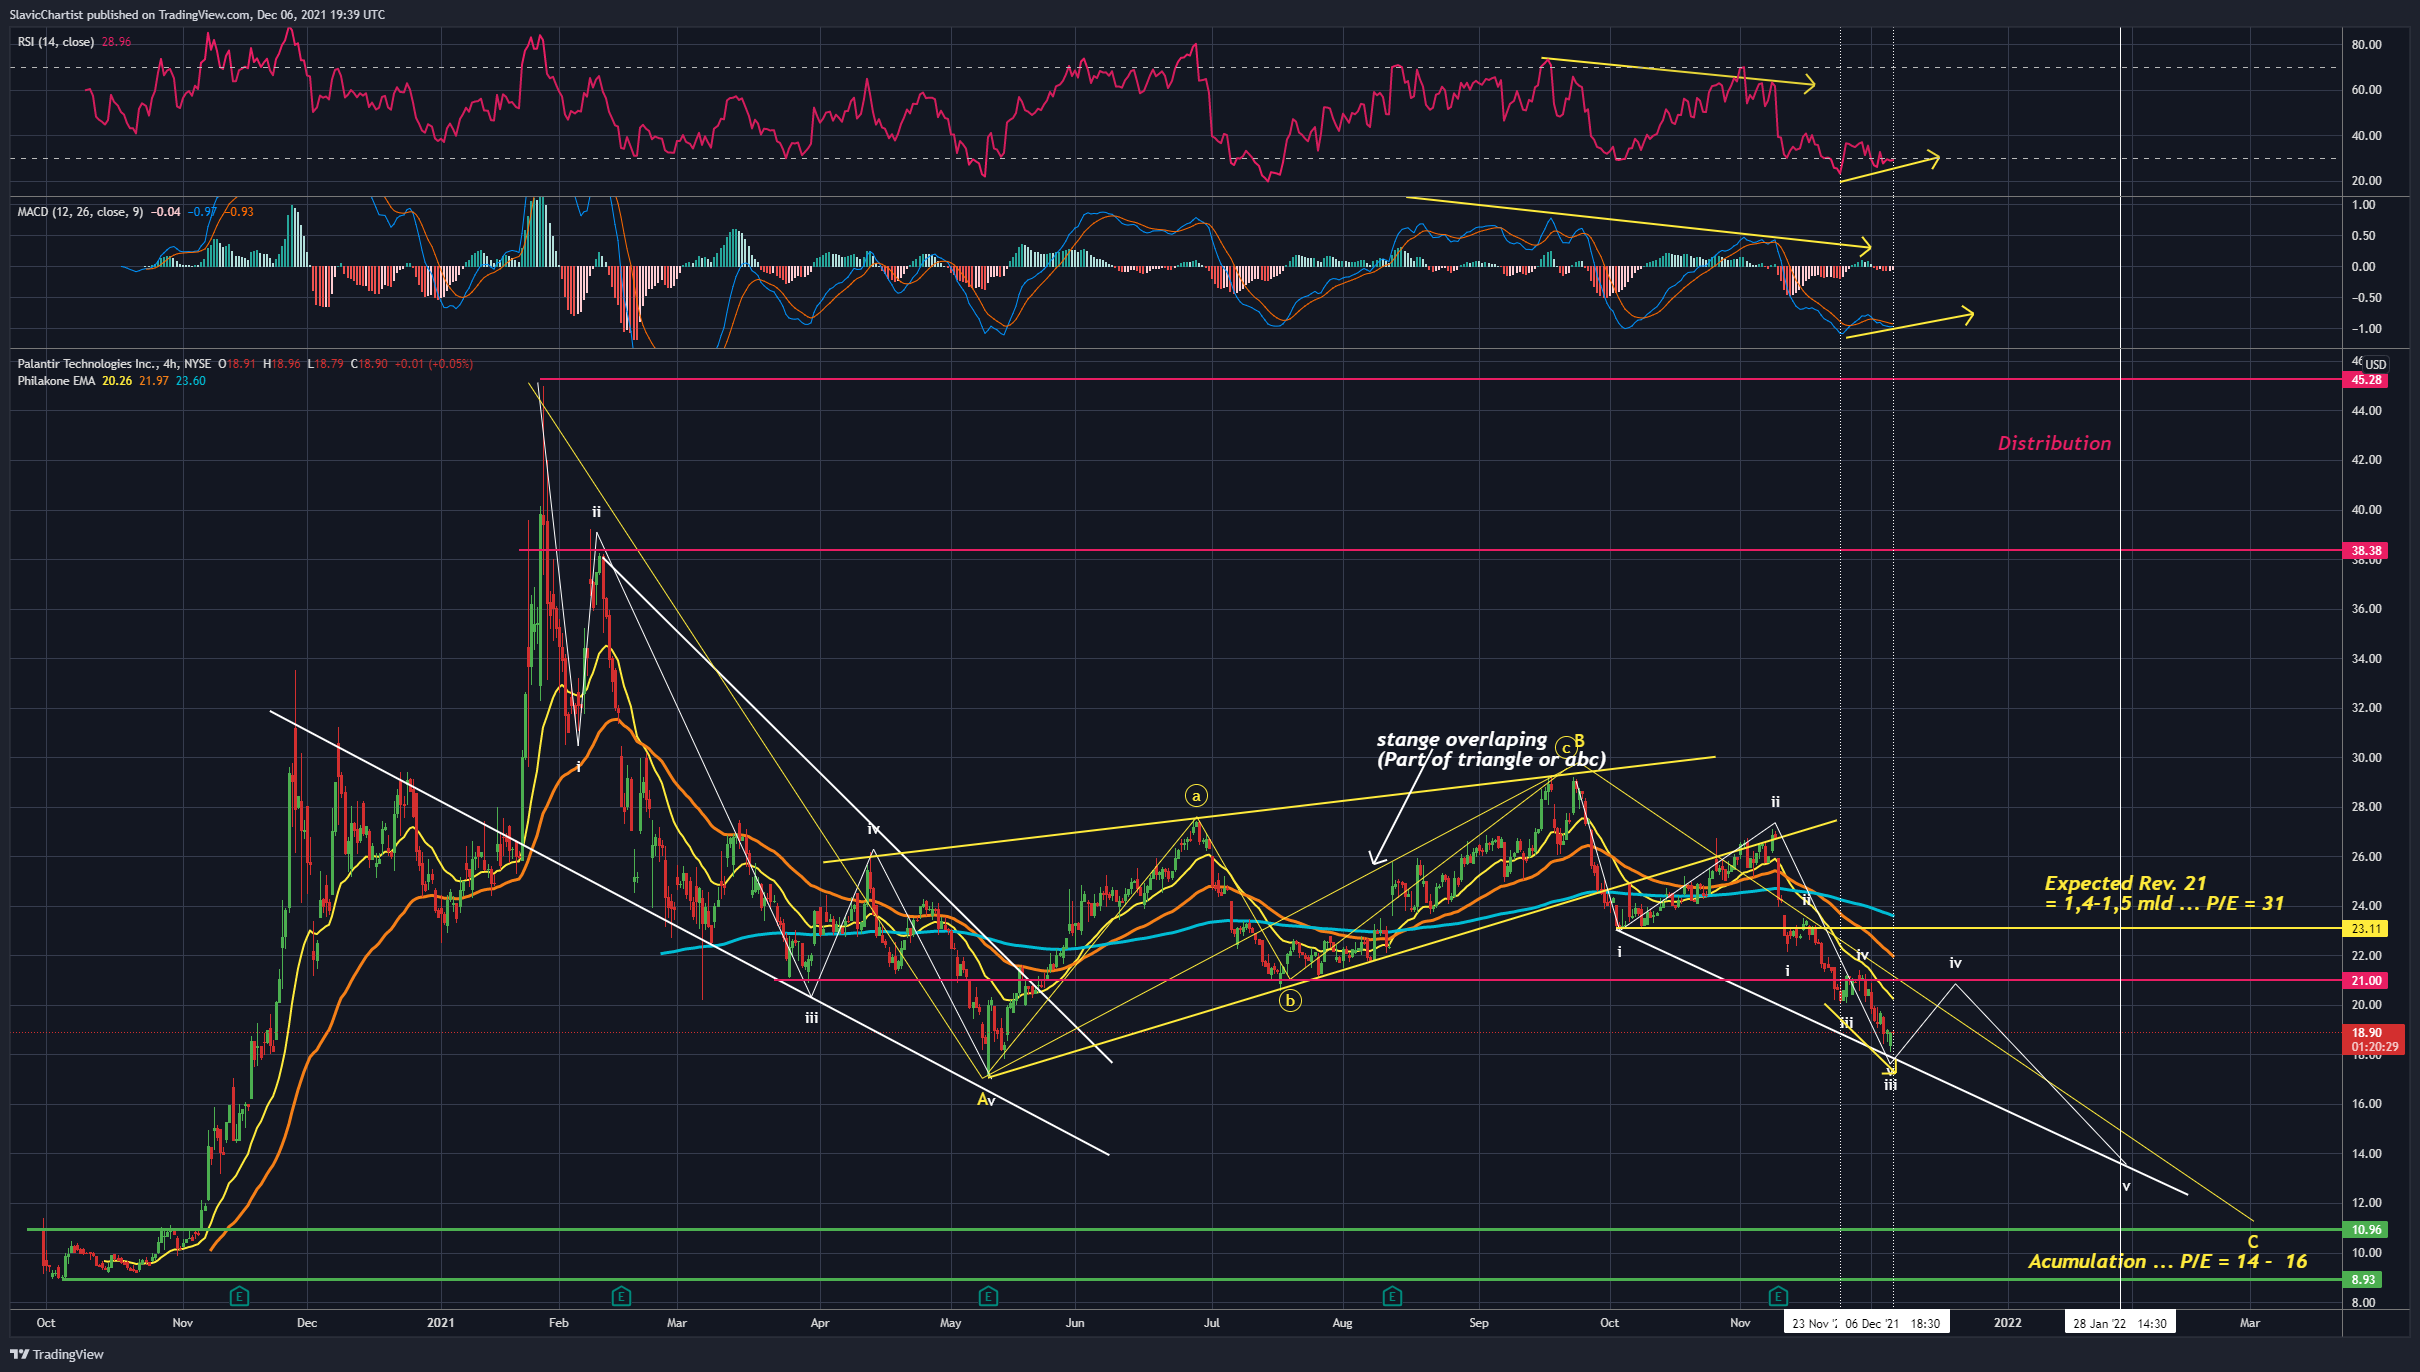
Task: Select the yellow 'B' wave label at the top
Action: click(x=1579, y=741)
